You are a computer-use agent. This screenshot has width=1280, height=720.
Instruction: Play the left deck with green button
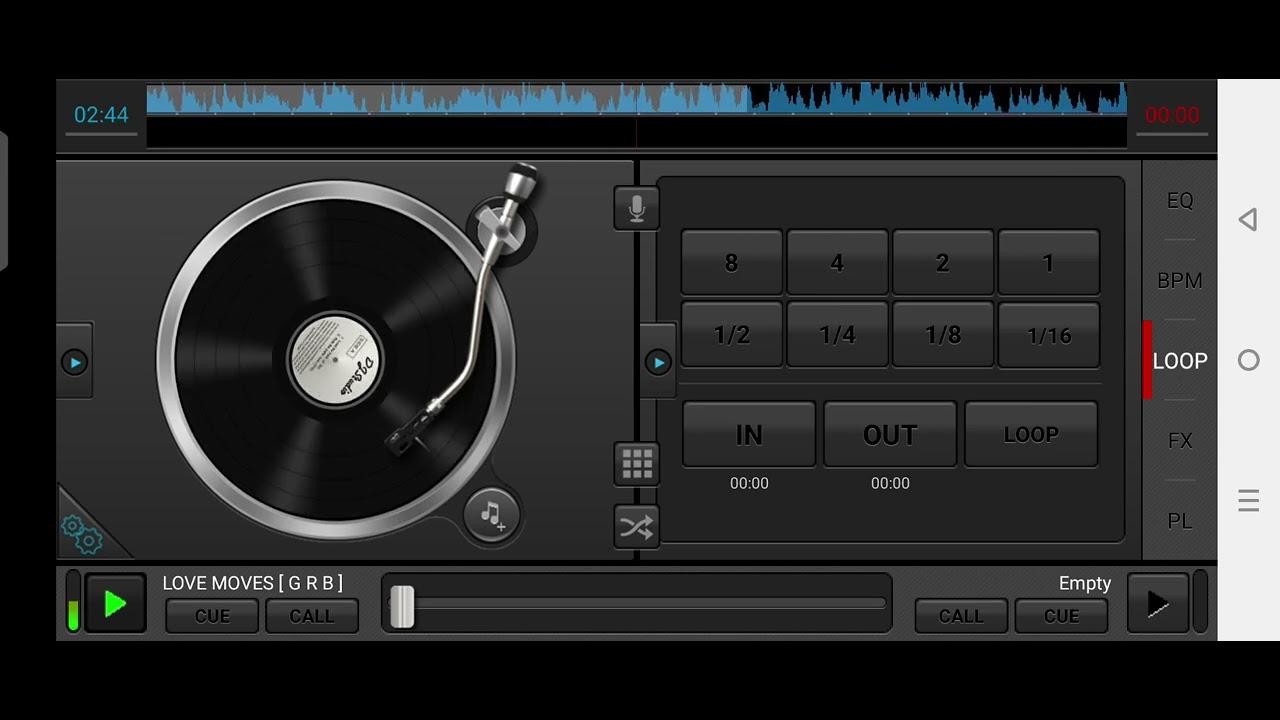(x=115, y=603)
